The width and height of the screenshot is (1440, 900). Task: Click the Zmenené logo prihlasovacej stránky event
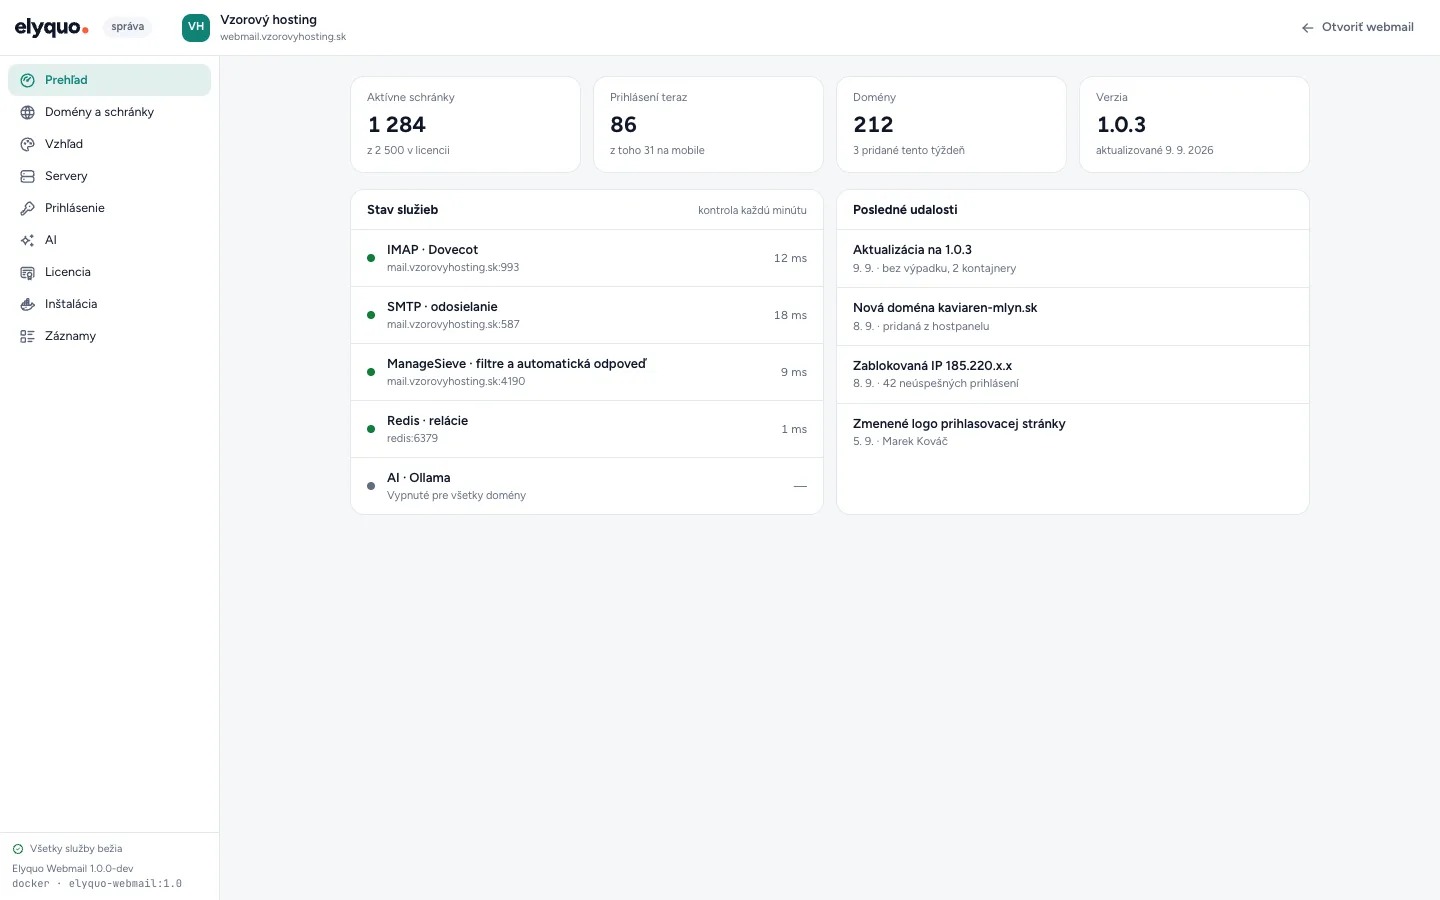tap(1073, 432)
